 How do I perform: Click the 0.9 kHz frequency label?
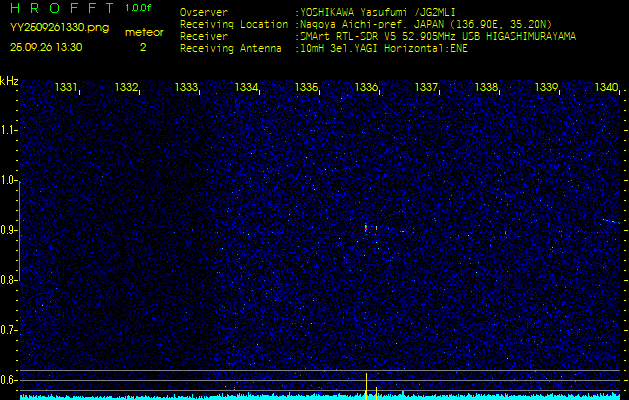point(9,230)
